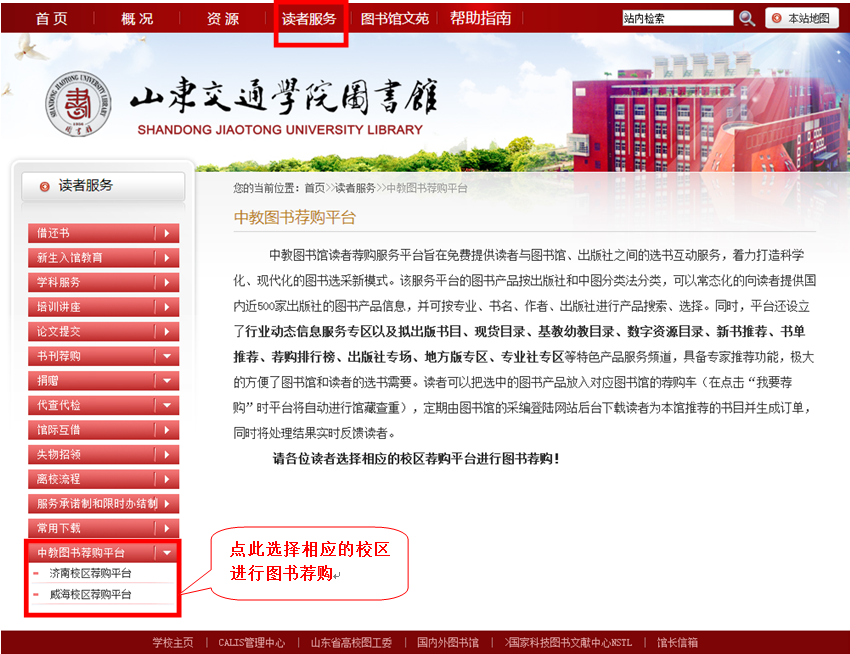Expand the 离校流程 arrow

167,479
